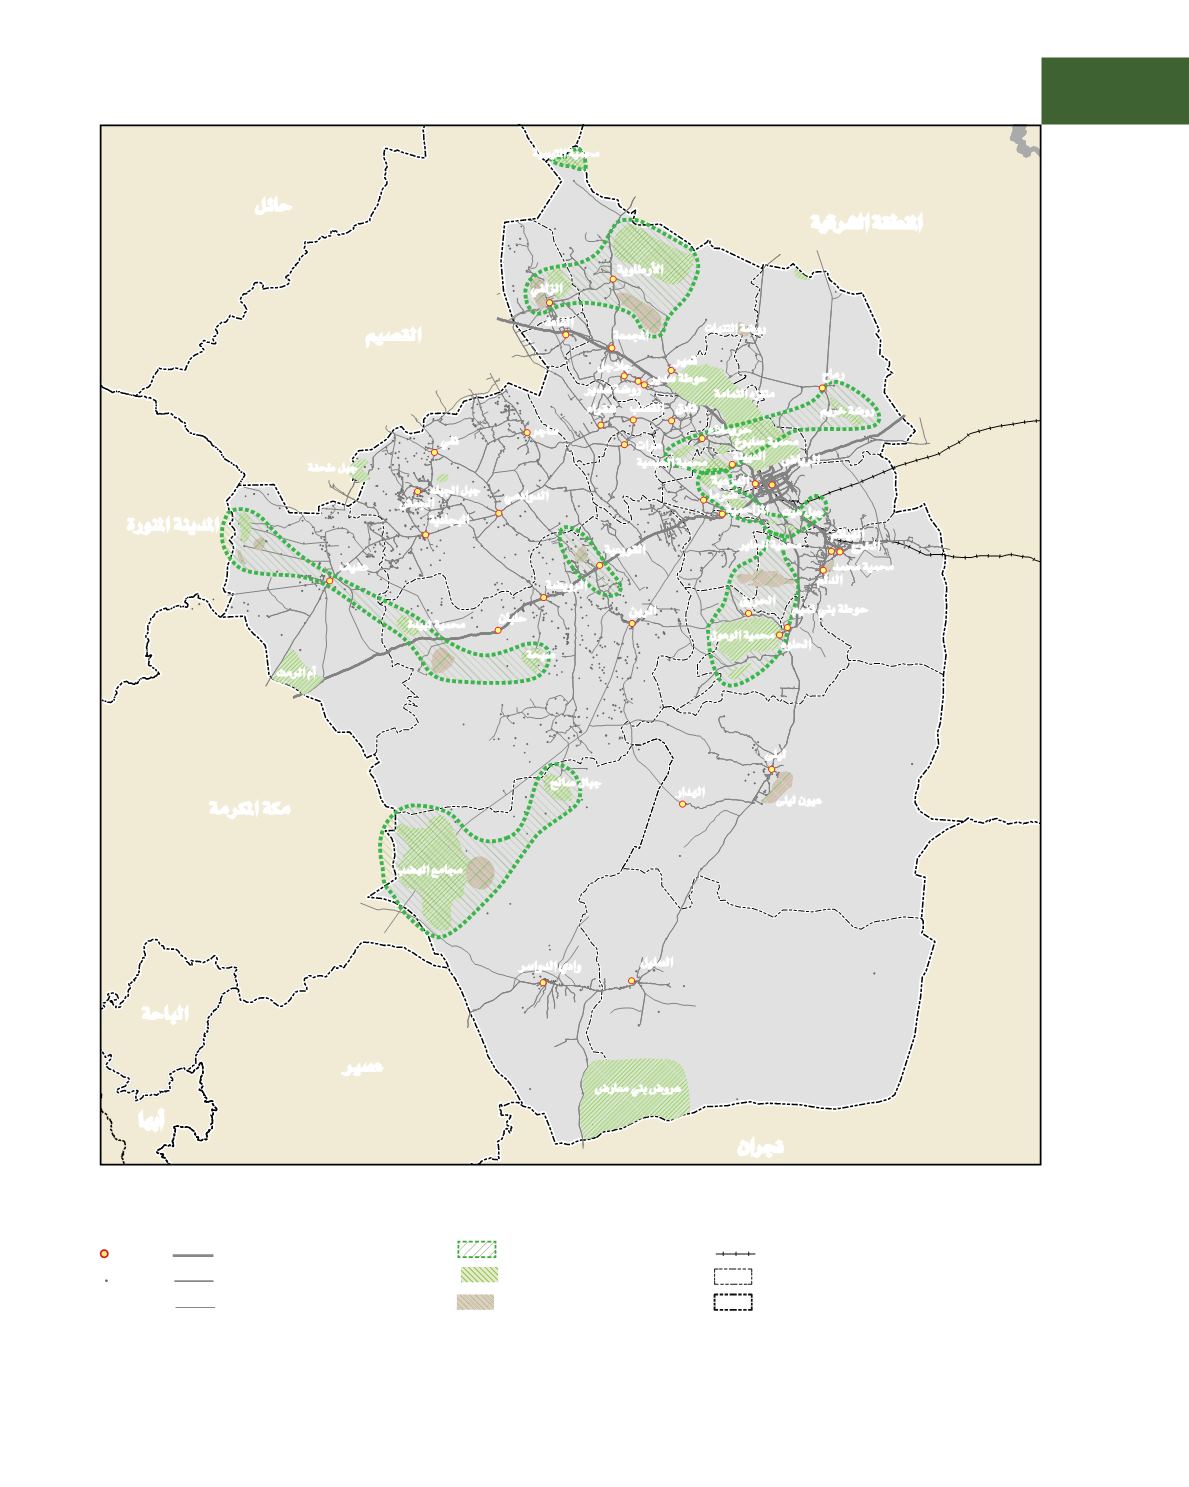Click the small dot legend symbol
Image resolution: width=1189 pixels, height=1487 pixels.
point(104,1280)
